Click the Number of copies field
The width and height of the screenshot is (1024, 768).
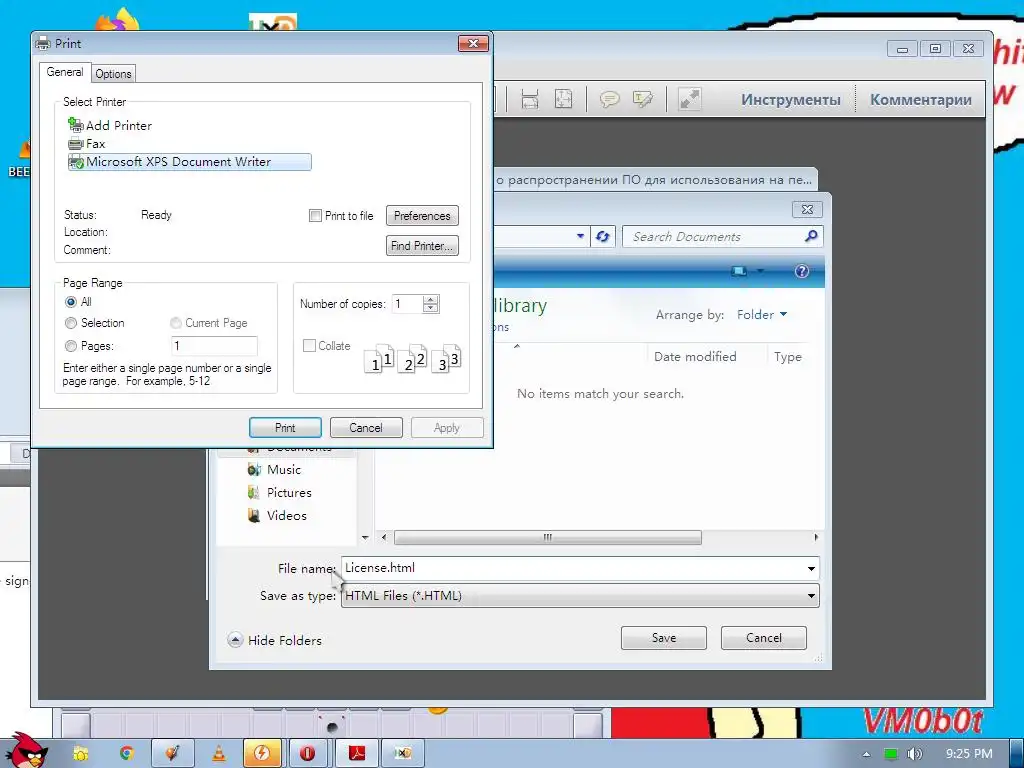408,304
